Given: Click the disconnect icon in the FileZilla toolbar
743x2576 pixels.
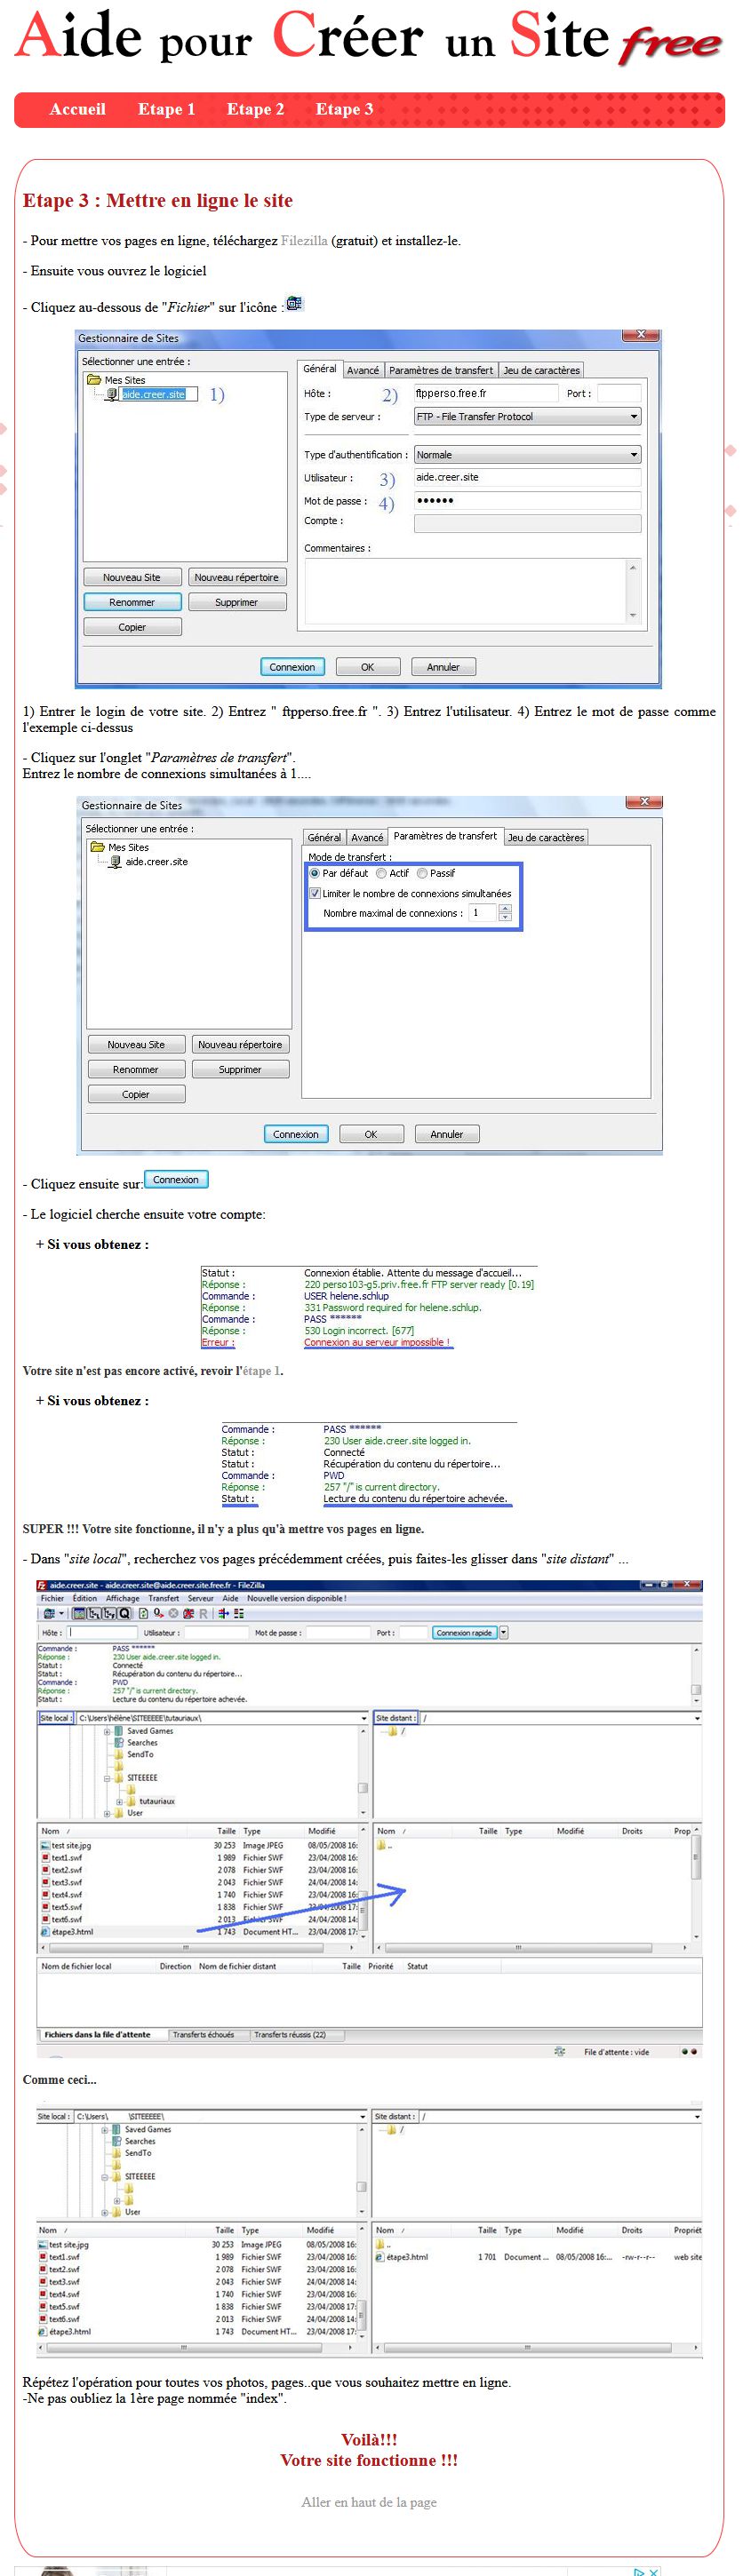Looking at the screenshot, I should [188, 1613].
